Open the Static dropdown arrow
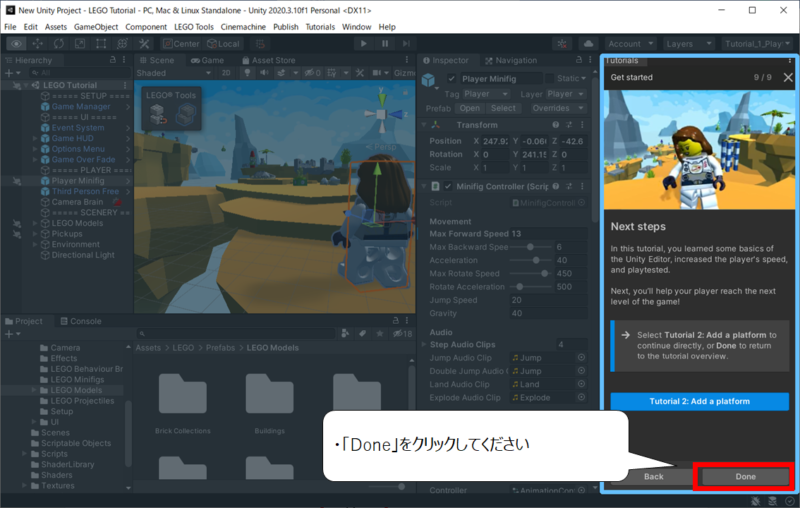Viewport: 800px width, 508px height. (x=583, y=79)
